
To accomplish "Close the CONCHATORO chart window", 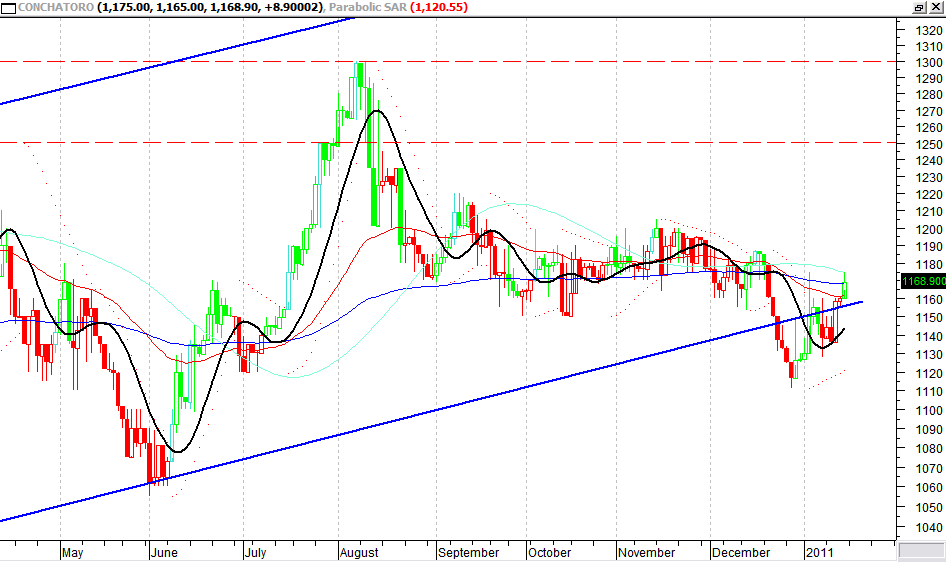I will tap(936, 7).
